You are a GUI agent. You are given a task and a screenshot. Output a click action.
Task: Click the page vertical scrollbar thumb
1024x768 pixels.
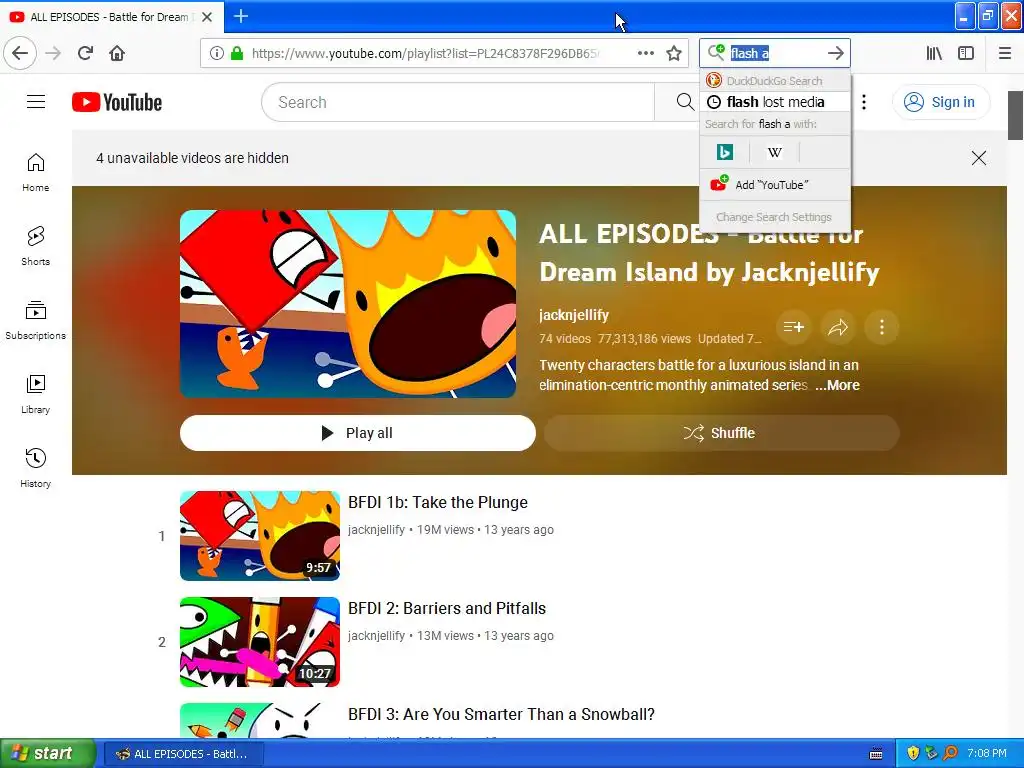pyautogui.click(x=1015, y=115)
